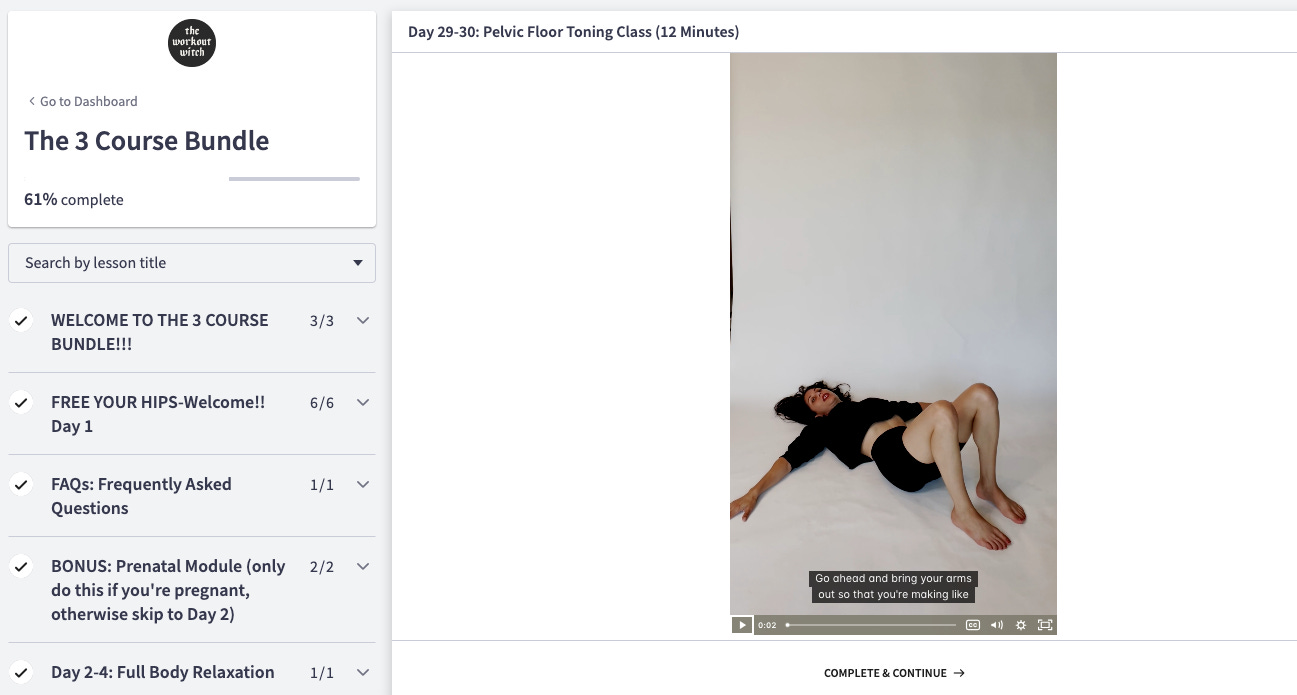Mute the video volume

tap(997, 625)
